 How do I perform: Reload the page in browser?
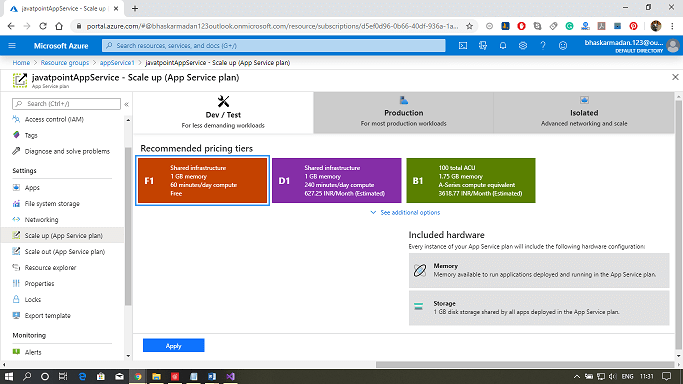click(43, 26)
